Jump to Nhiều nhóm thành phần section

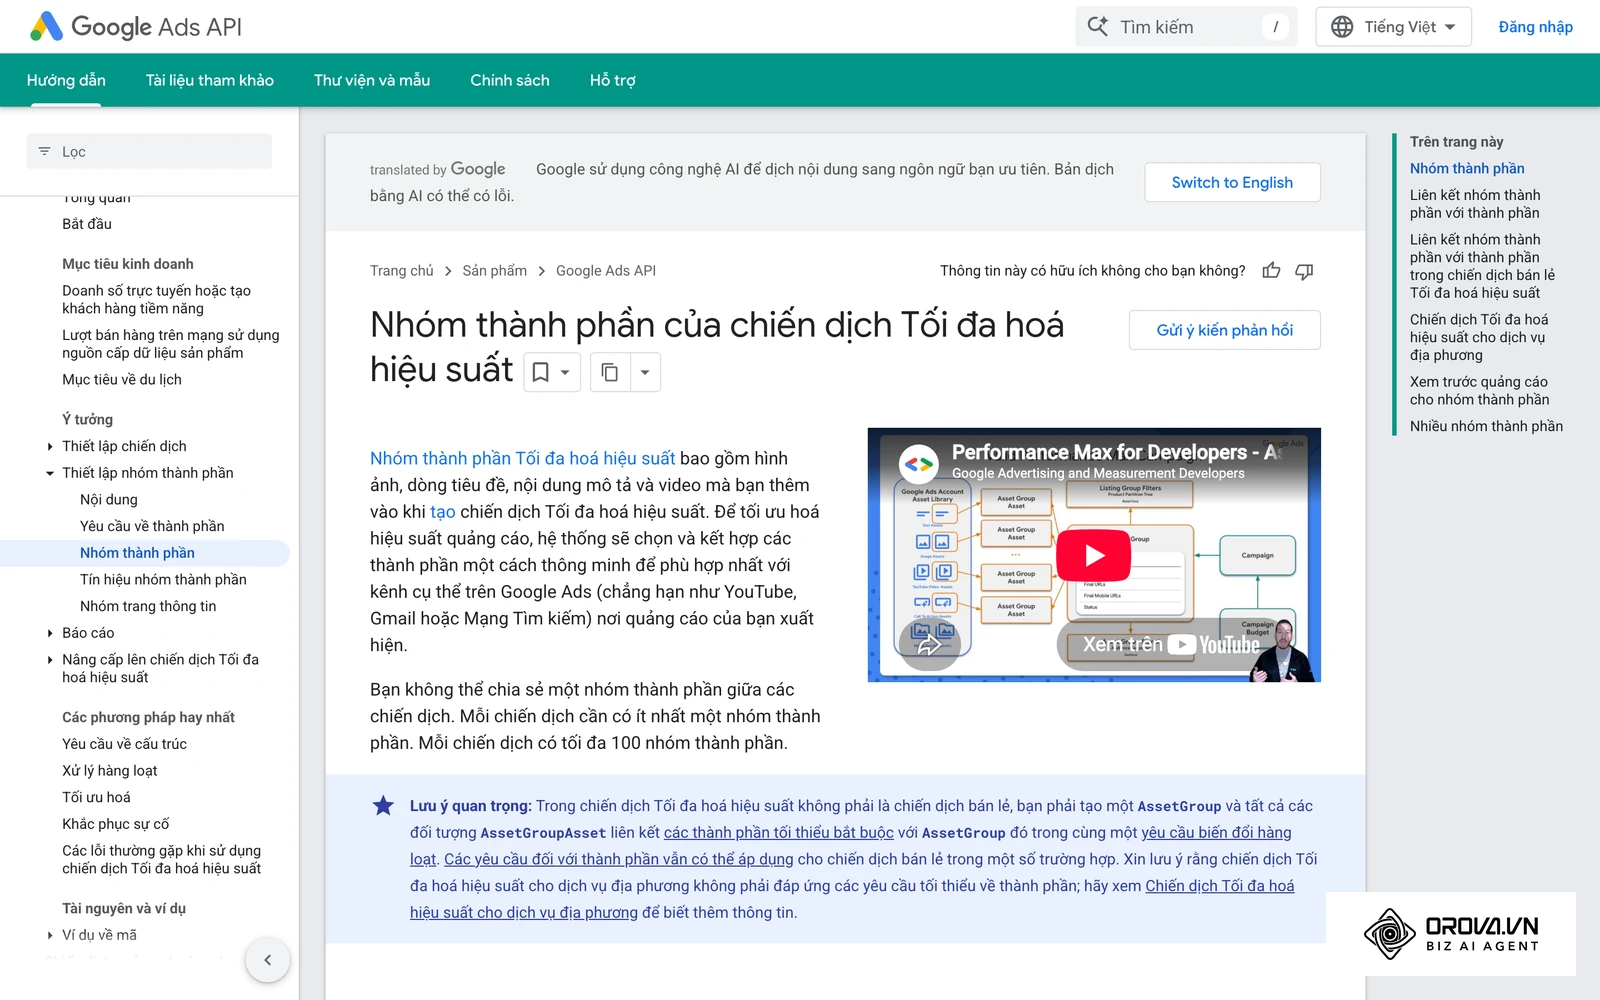coord(1486,426)
